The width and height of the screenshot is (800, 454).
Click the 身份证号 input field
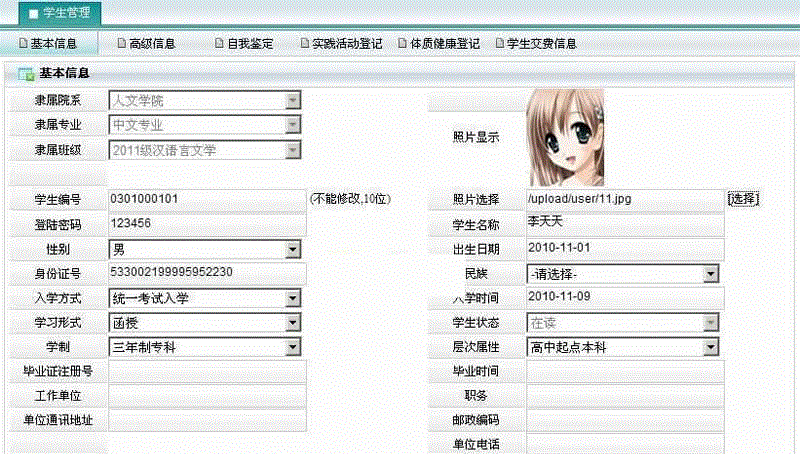pyautogui.click(x=205, y=273)
